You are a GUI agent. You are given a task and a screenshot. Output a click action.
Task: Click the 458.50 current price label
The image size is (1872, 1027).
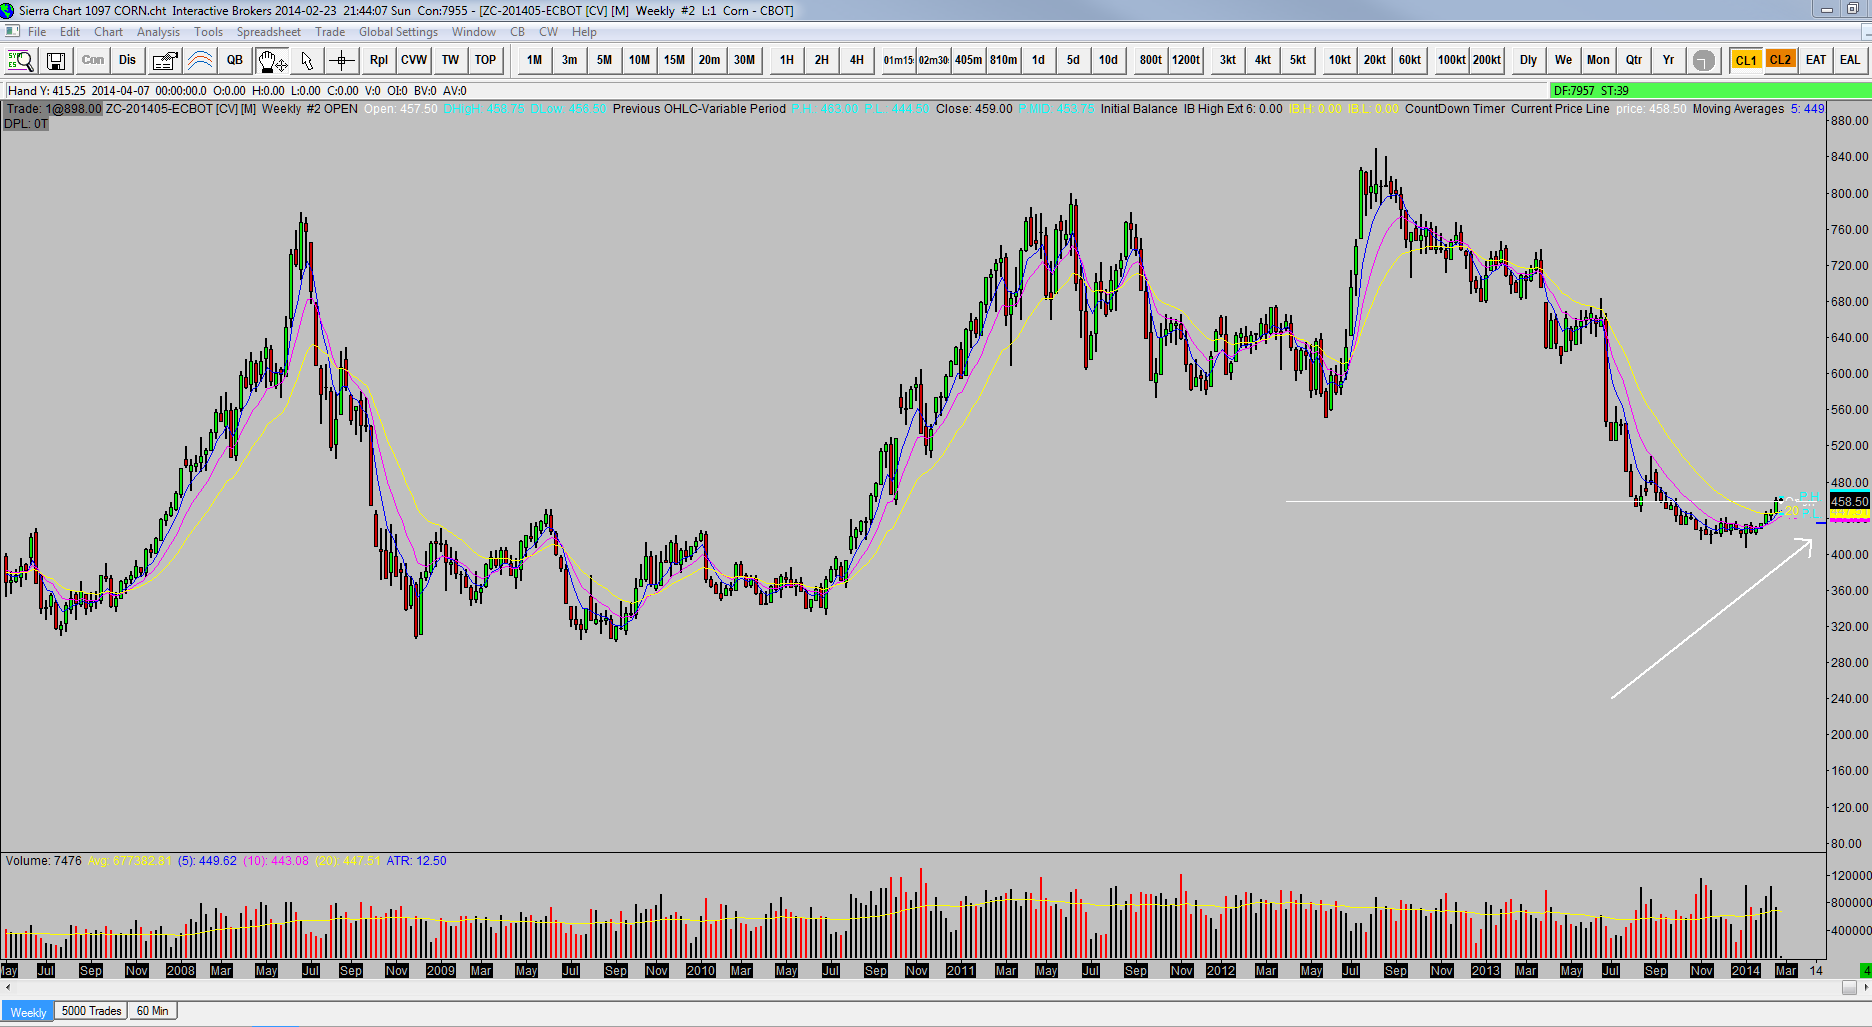[1849, 501]
